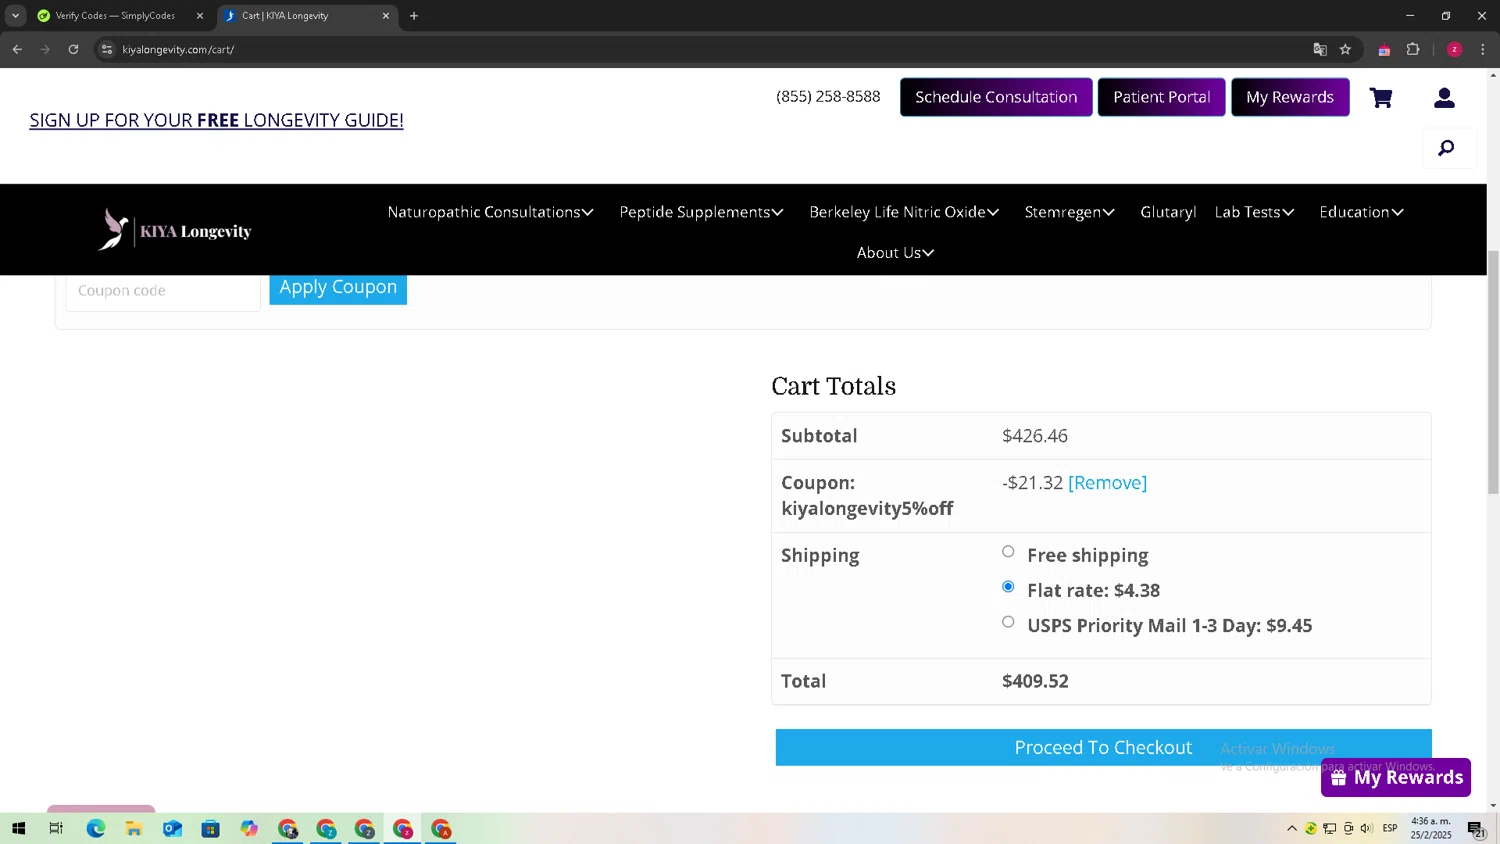Open Outlook from the taskbar

pyautogui.click(x=172, y=828)
